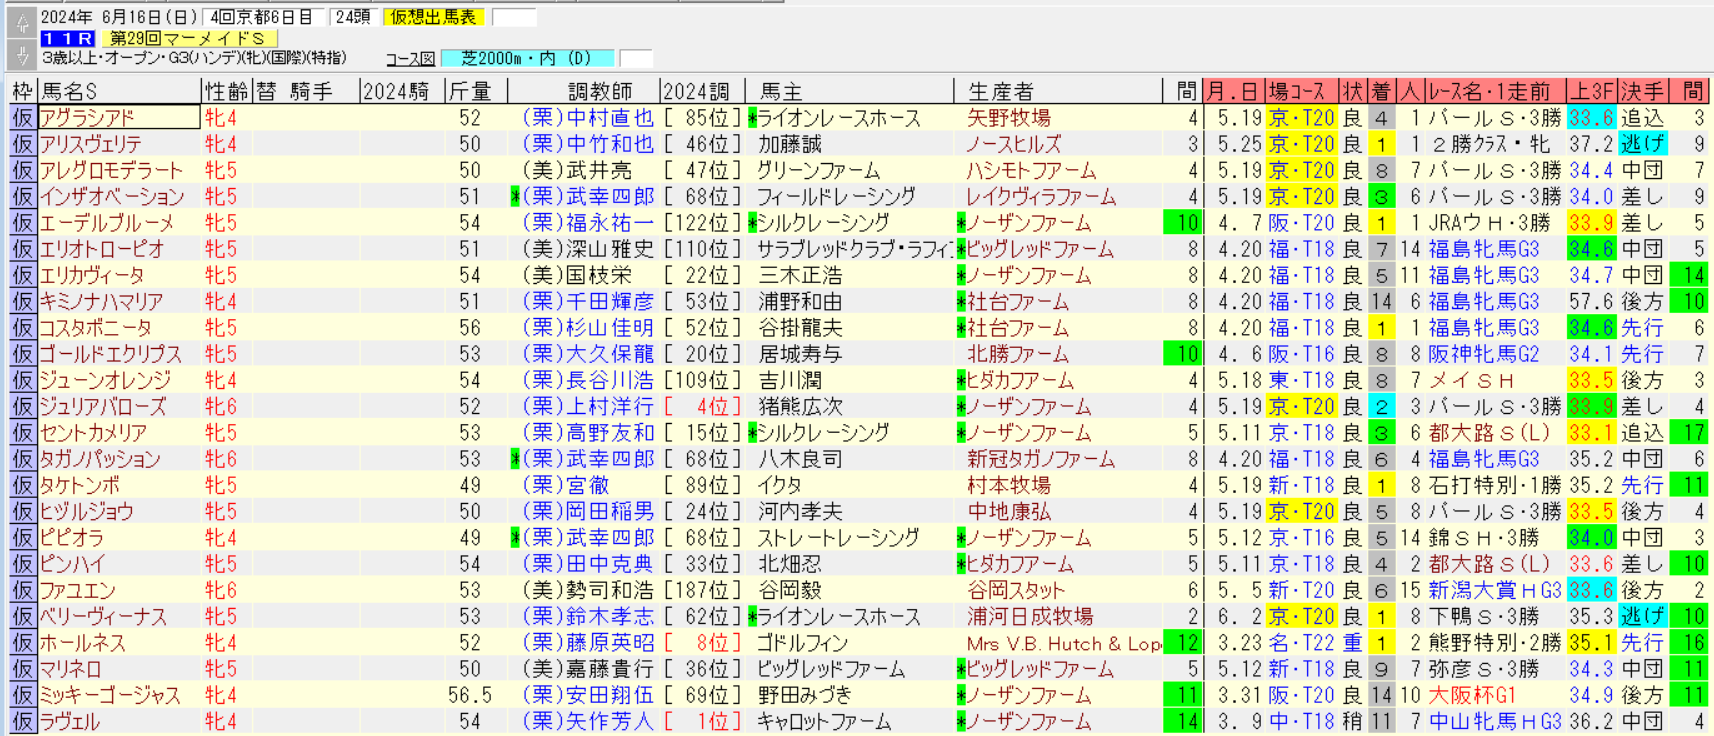Sort by the 性齢 column header
This screenshot has height=736, width=1714.
[227, 91]
